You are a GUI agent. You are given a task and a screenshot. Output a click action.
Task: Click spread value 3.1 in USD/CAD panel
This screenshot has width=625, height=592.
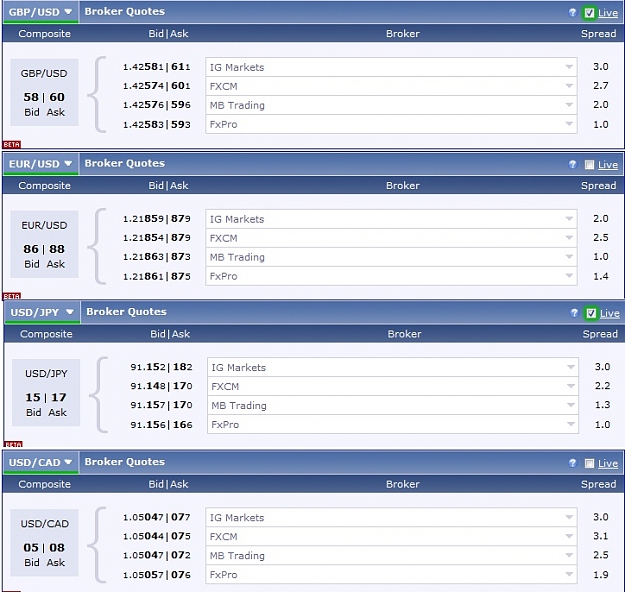(601, 536)
